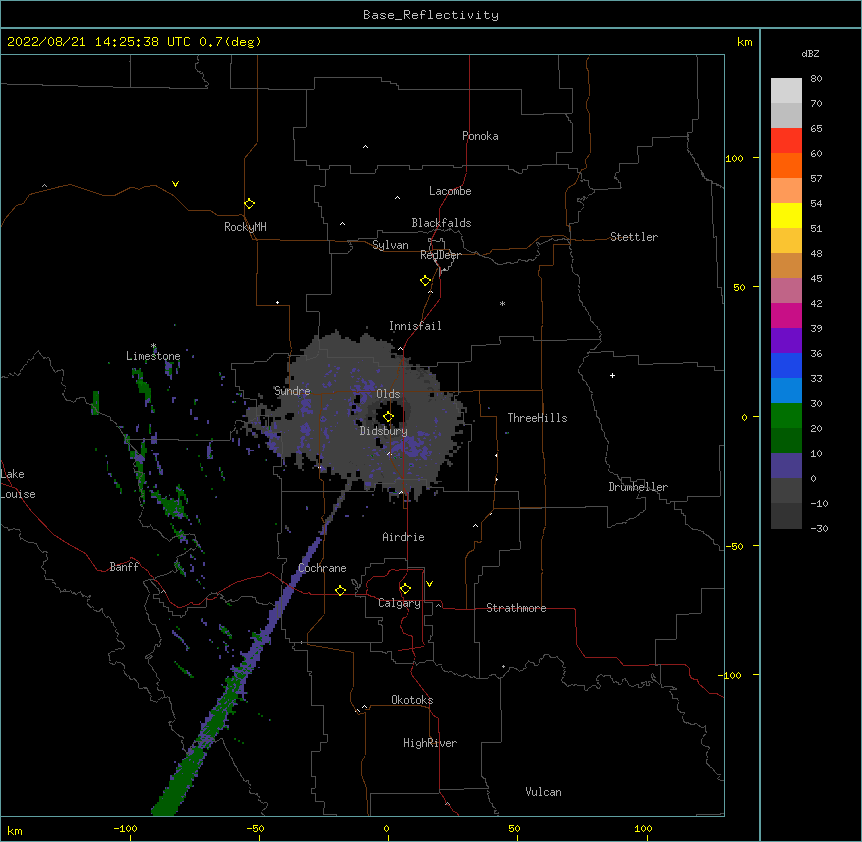This screenshot has height=842, width=862.
Task: Click the yellow diamond marker above Calgary label
Action: pos(405,589)
